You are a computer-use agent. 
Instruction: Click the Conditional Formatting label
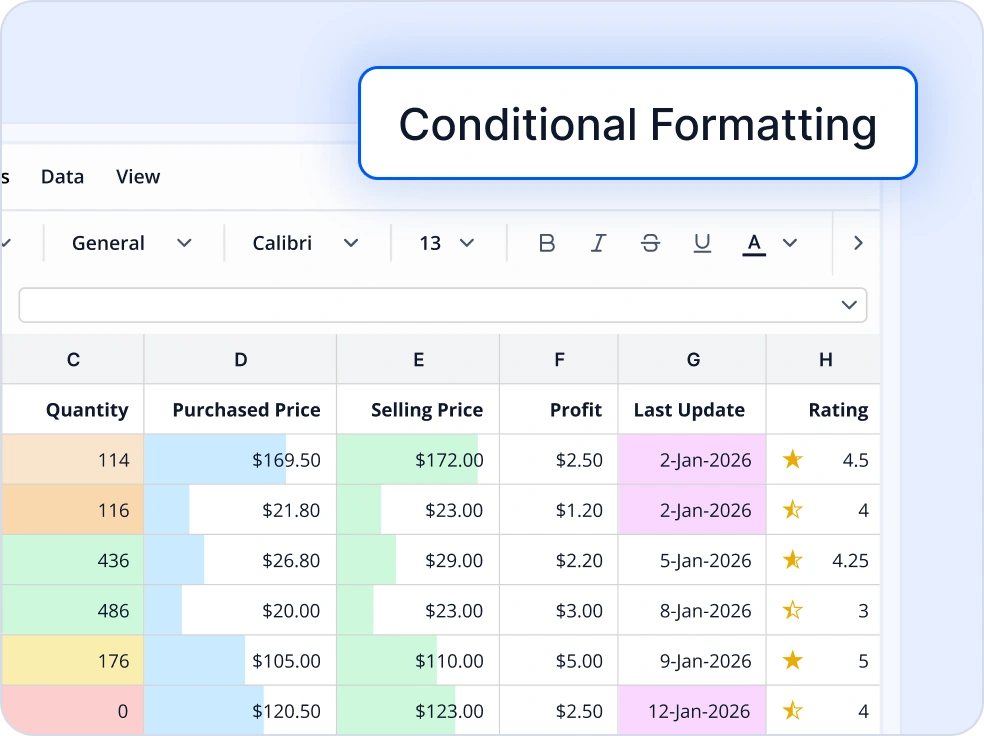point(637,124)
